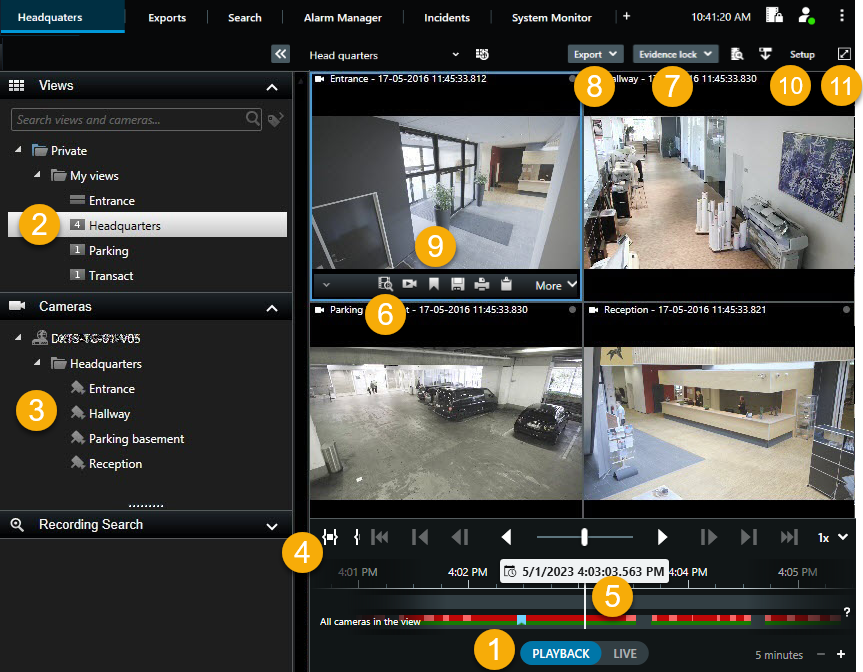Open the Export dropdown
Viewport: 863px width, 672px height.
(x=595, y=54)
